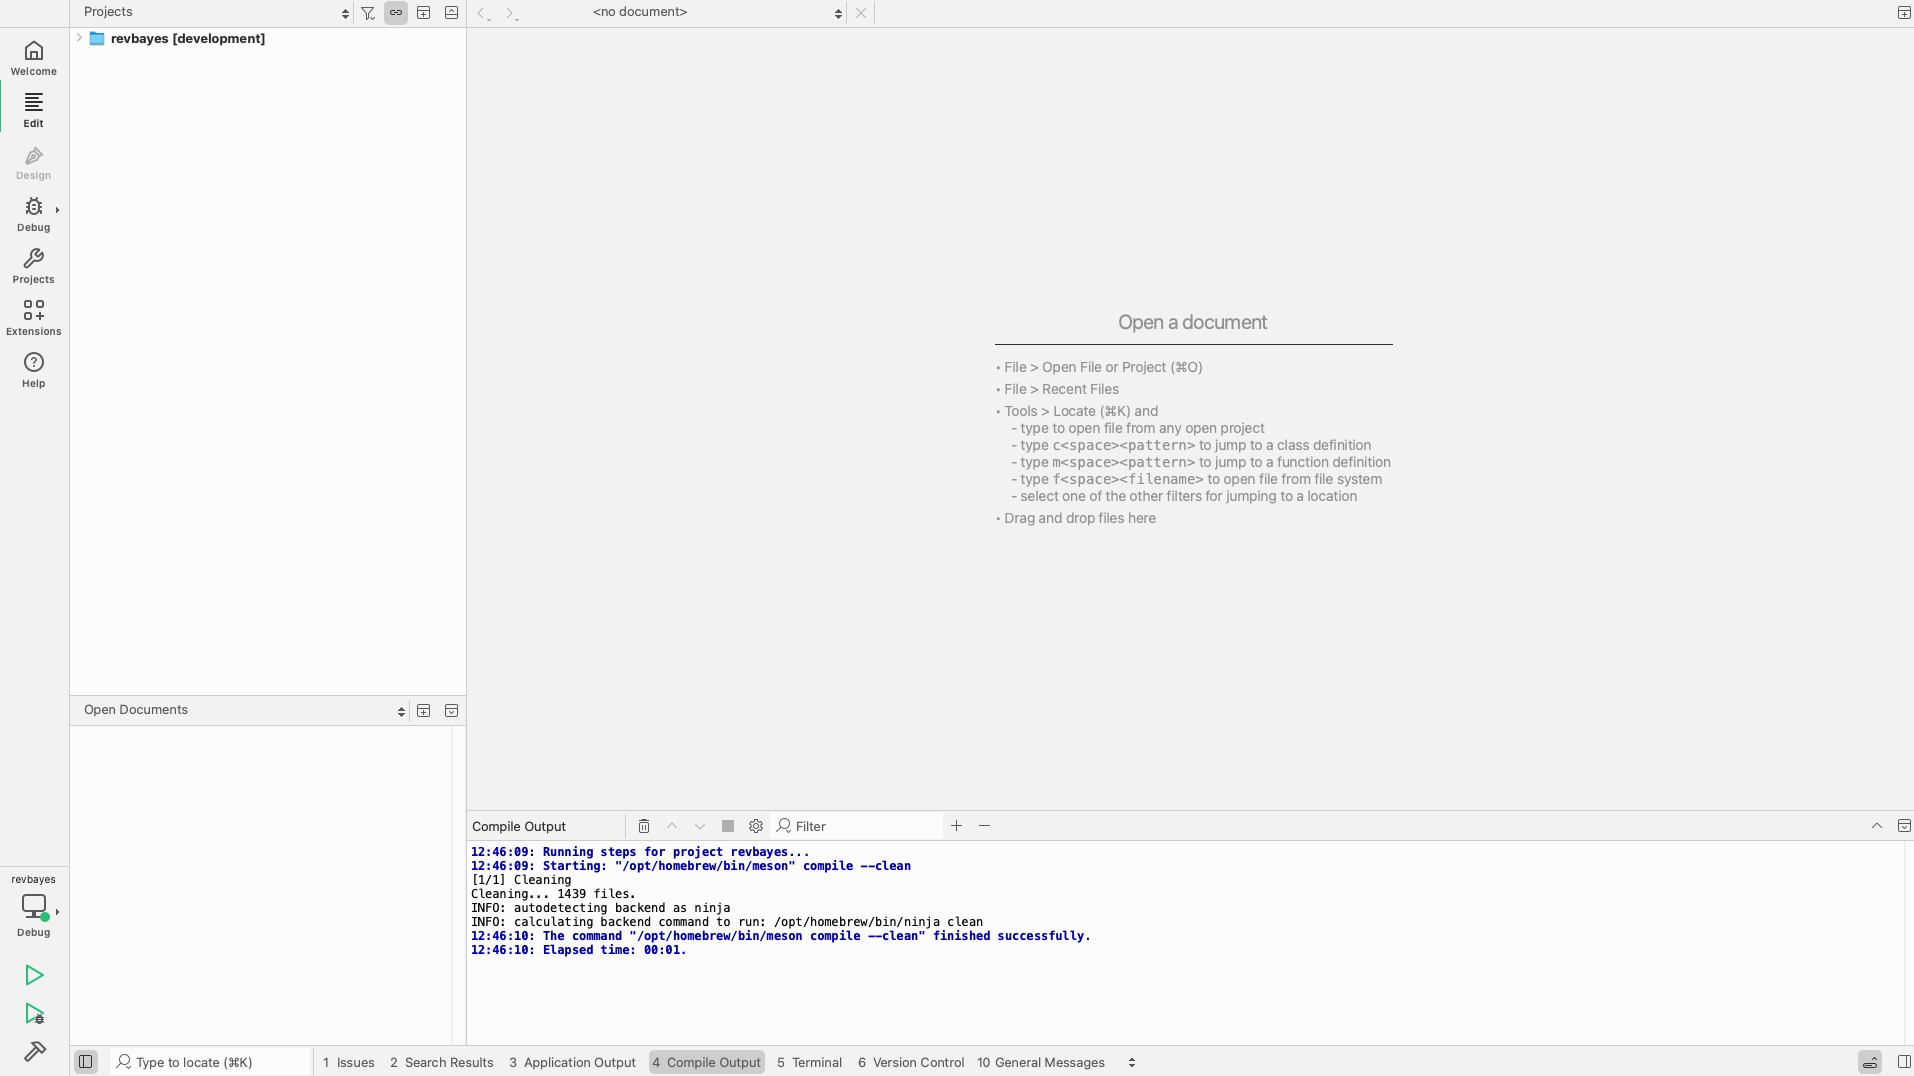Toggle synchronize with editor link button
Screen dimensions: 1914x1076
[x=396, y=13]
